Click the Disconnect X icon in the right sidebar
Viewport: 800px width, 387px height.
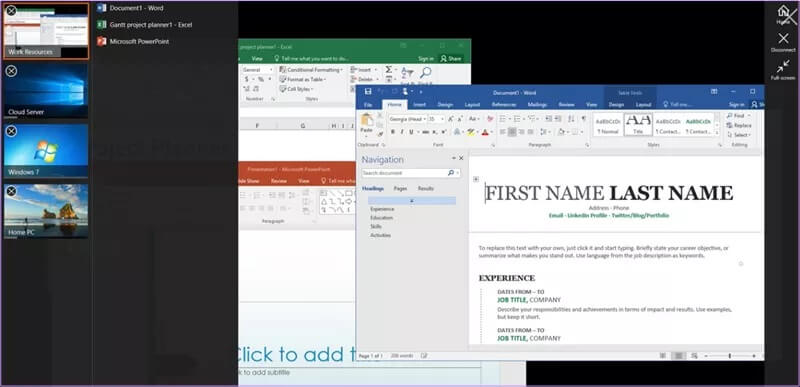[783, 39]
